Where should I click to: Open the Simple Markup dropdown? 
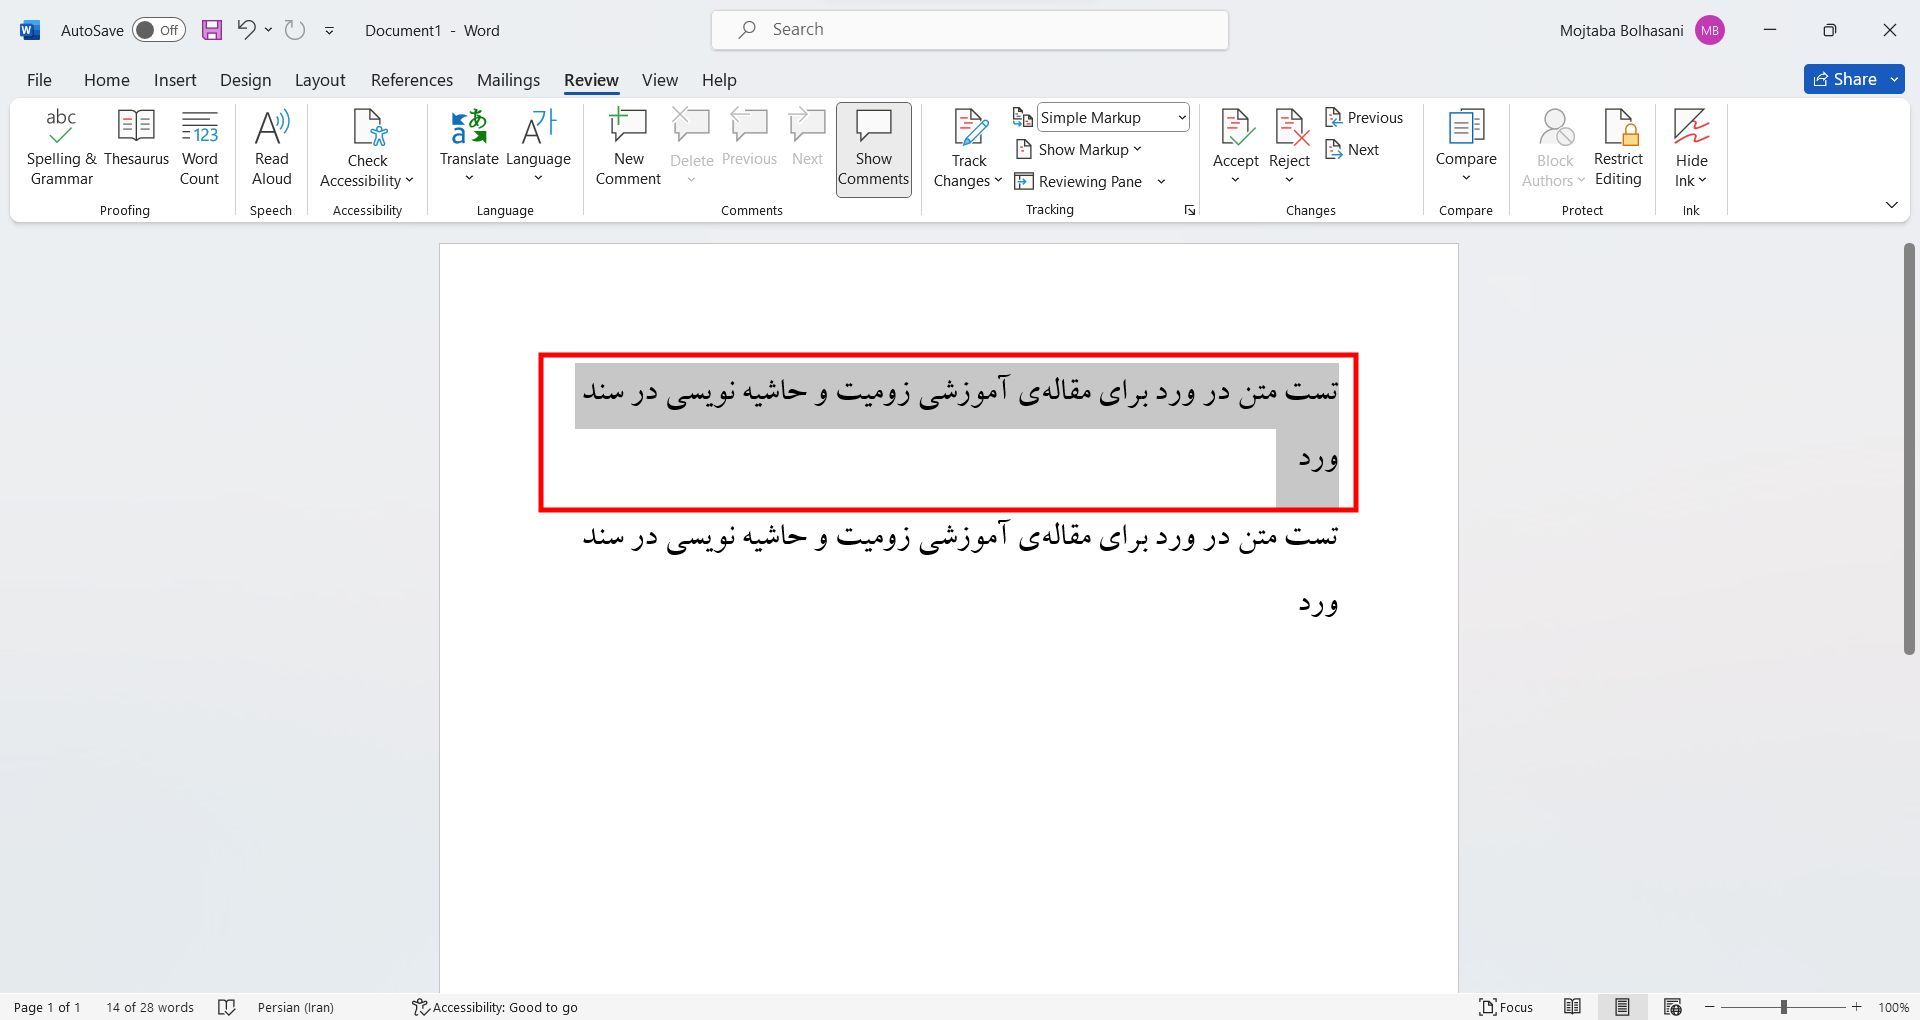1112,117
